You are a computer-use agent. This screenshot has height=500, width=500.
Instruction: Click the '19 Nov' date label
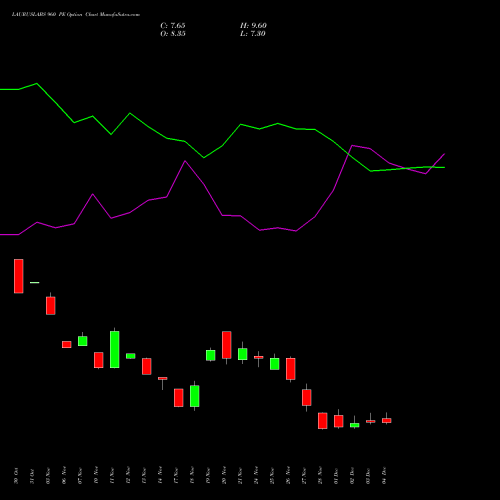(208, 476)
